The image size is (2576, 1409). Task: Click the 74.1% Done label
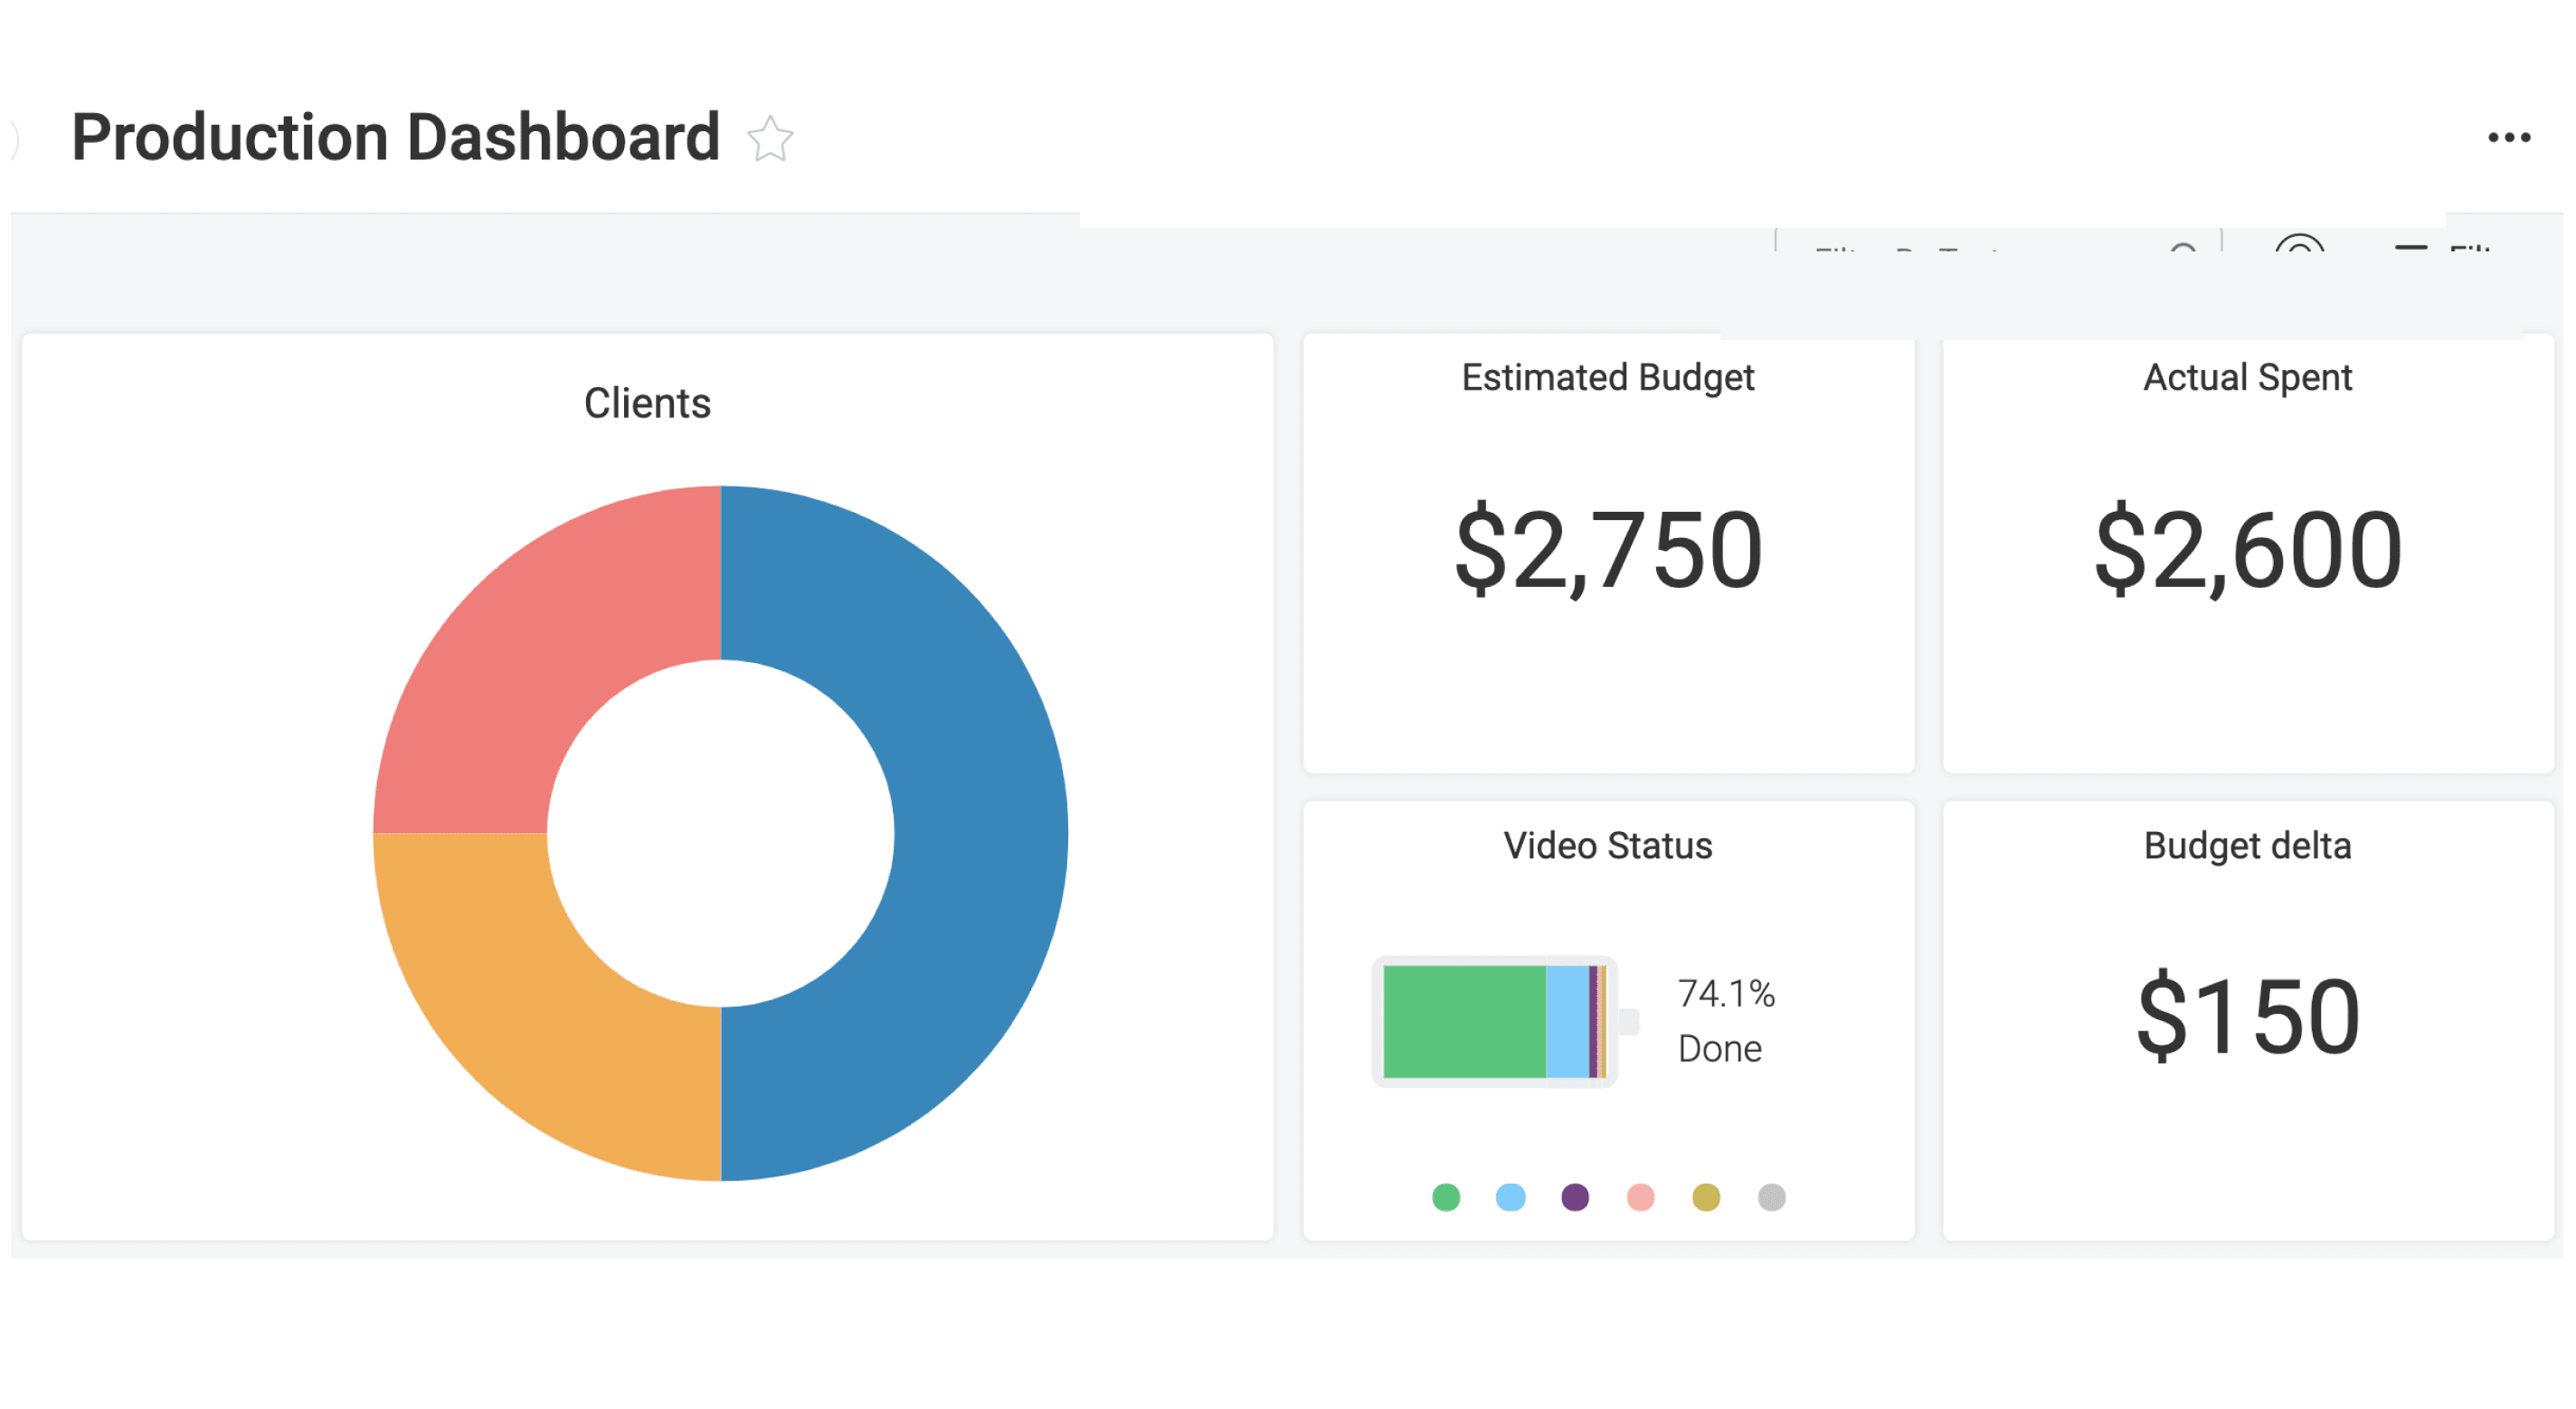point(1726,1021)
